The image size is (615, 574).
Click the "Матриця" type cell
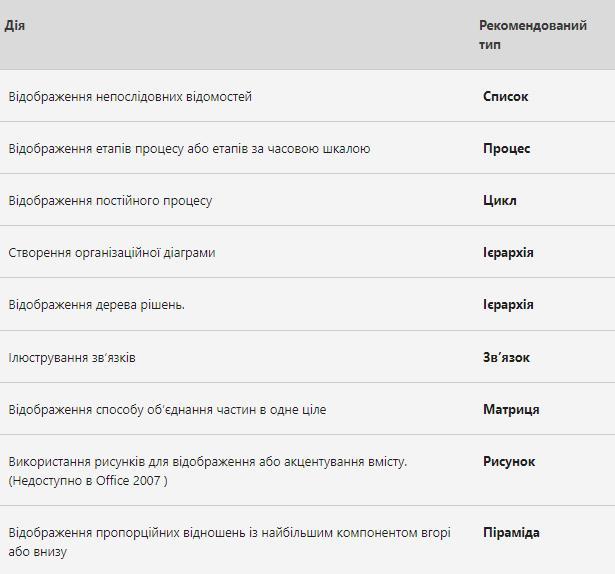click(511, 410)
